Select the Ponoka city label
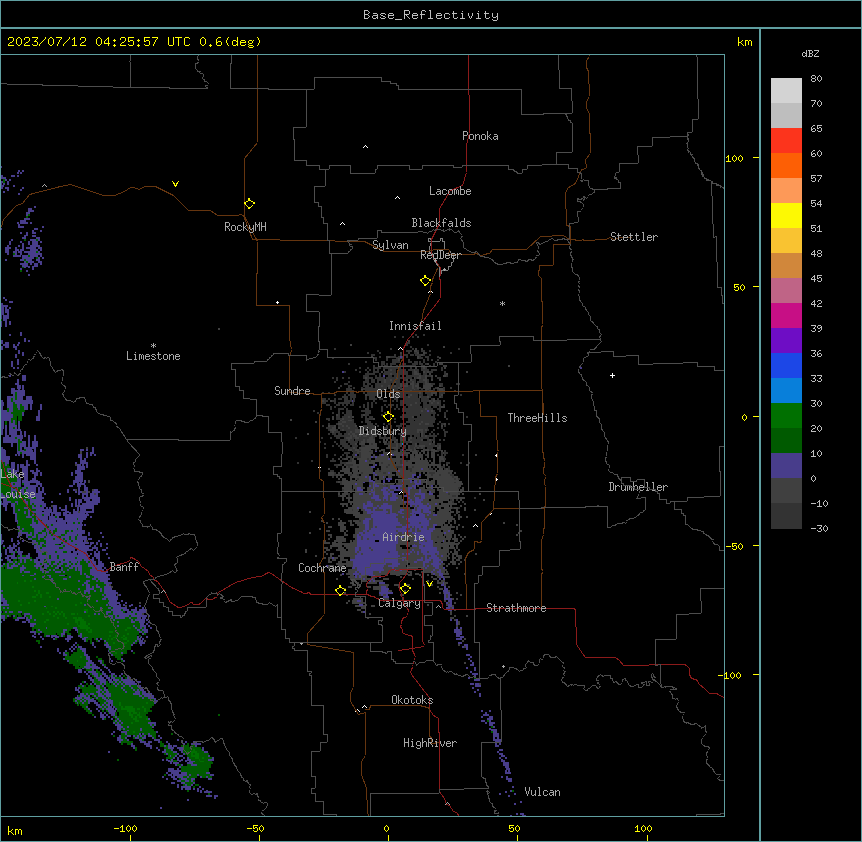The width and height of the screenshot is (862, 842). tap(480, 136)
